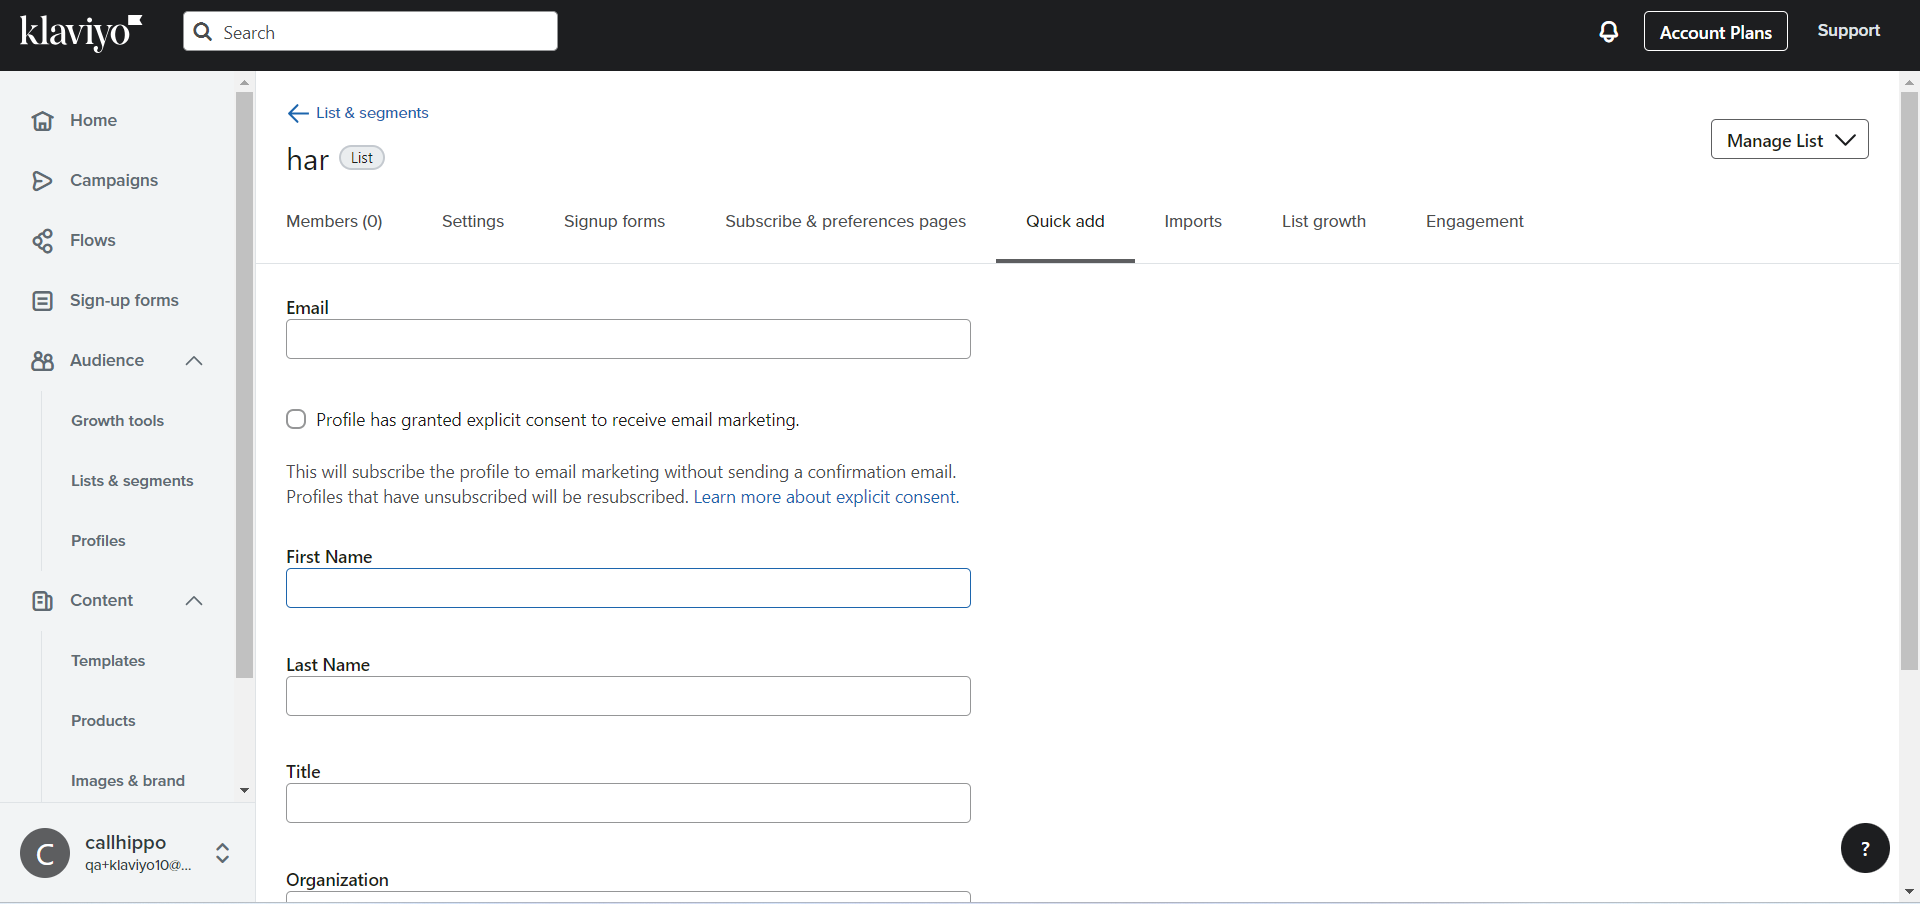Image resolution: width=1920 pixels, height=904 pixels.
Task: Click the Account Plans button
Action: [1716, 31]
